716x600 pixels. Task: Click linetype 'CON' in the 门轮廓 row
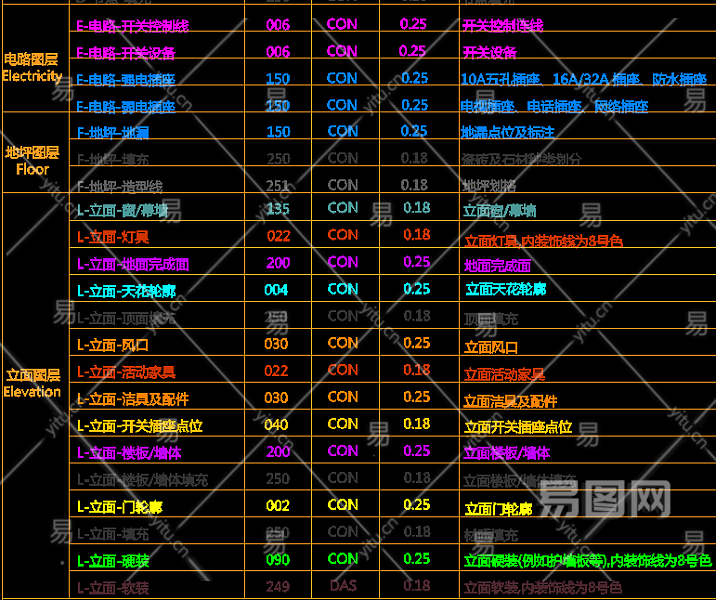[343, 505]
